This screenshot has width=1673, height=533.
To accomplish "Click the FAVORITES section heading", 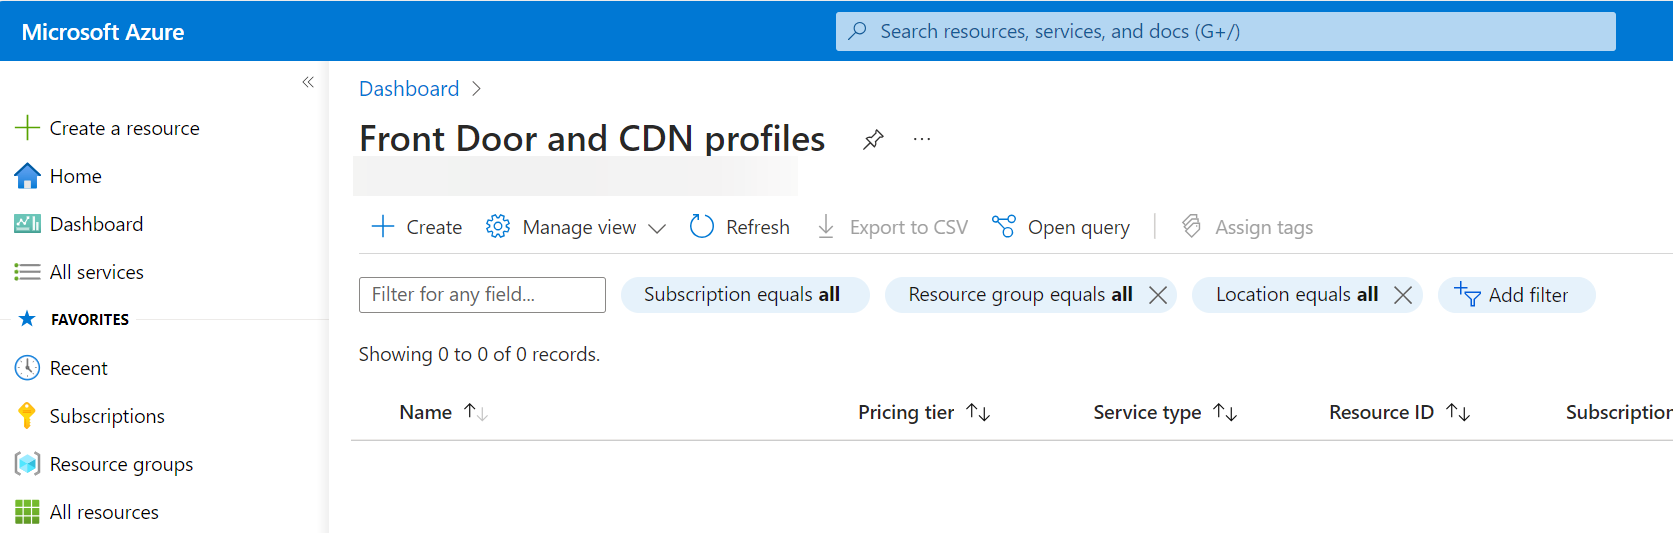I will [90, 320].
